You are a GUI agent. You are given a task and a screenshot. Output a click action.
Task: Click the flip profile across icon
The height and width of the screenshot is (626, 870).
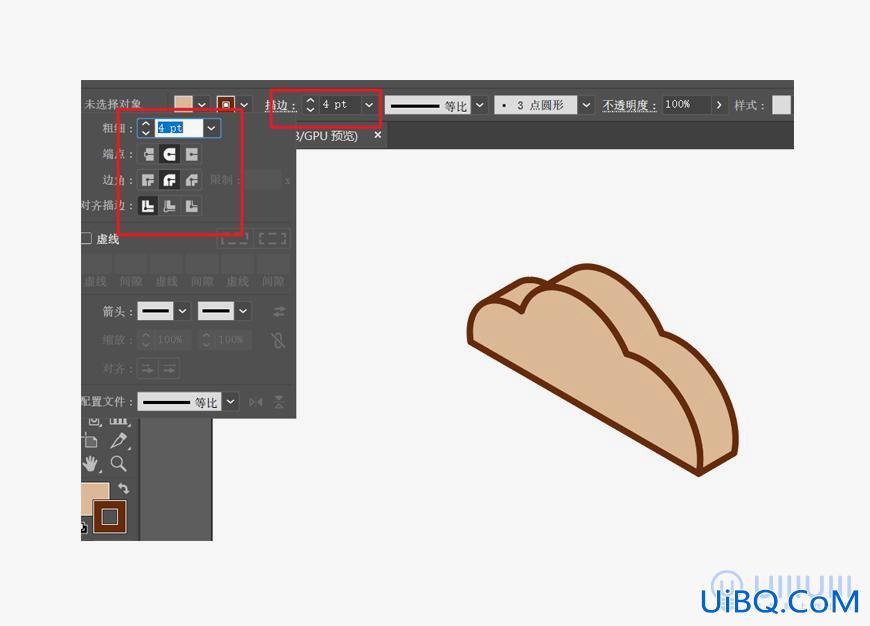click(279, 402)
